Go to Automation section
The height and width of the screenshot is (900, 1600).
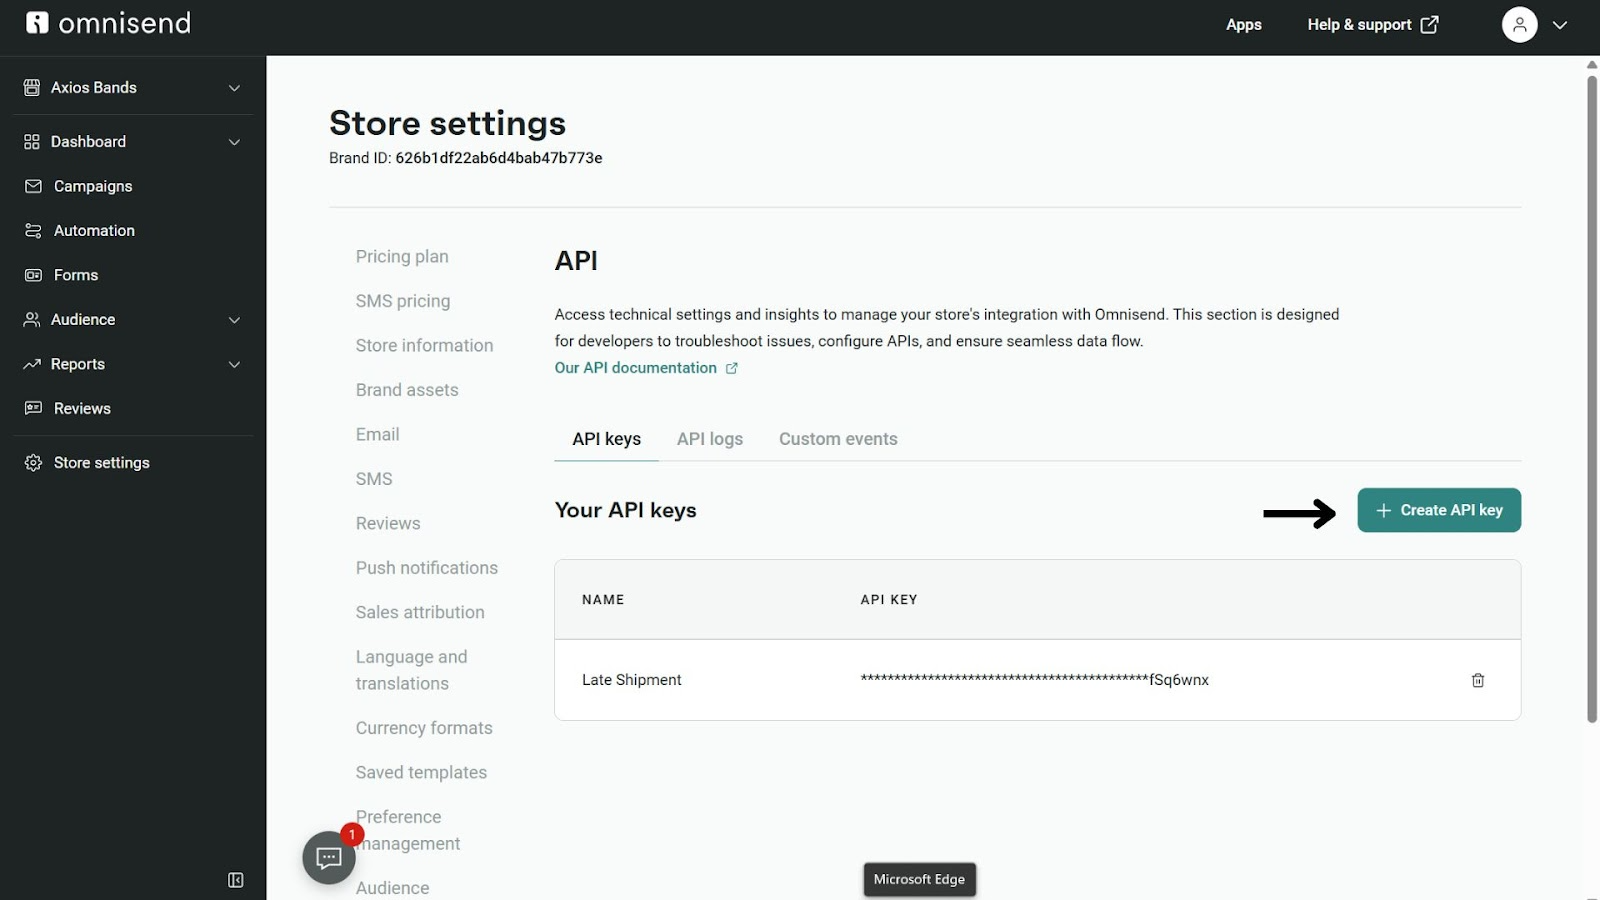click(x=94, y=231)
